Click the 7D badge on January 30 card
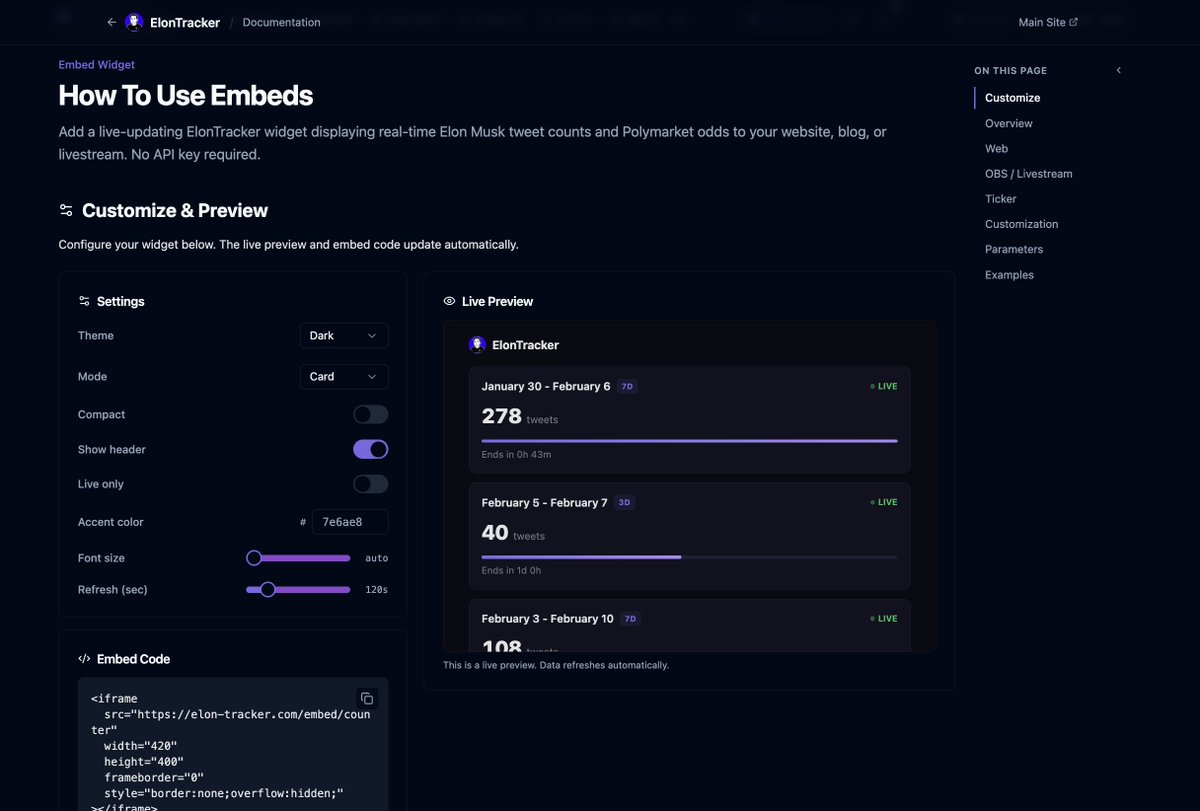The height and width of the screenshot is (811, 1200). 627,386
